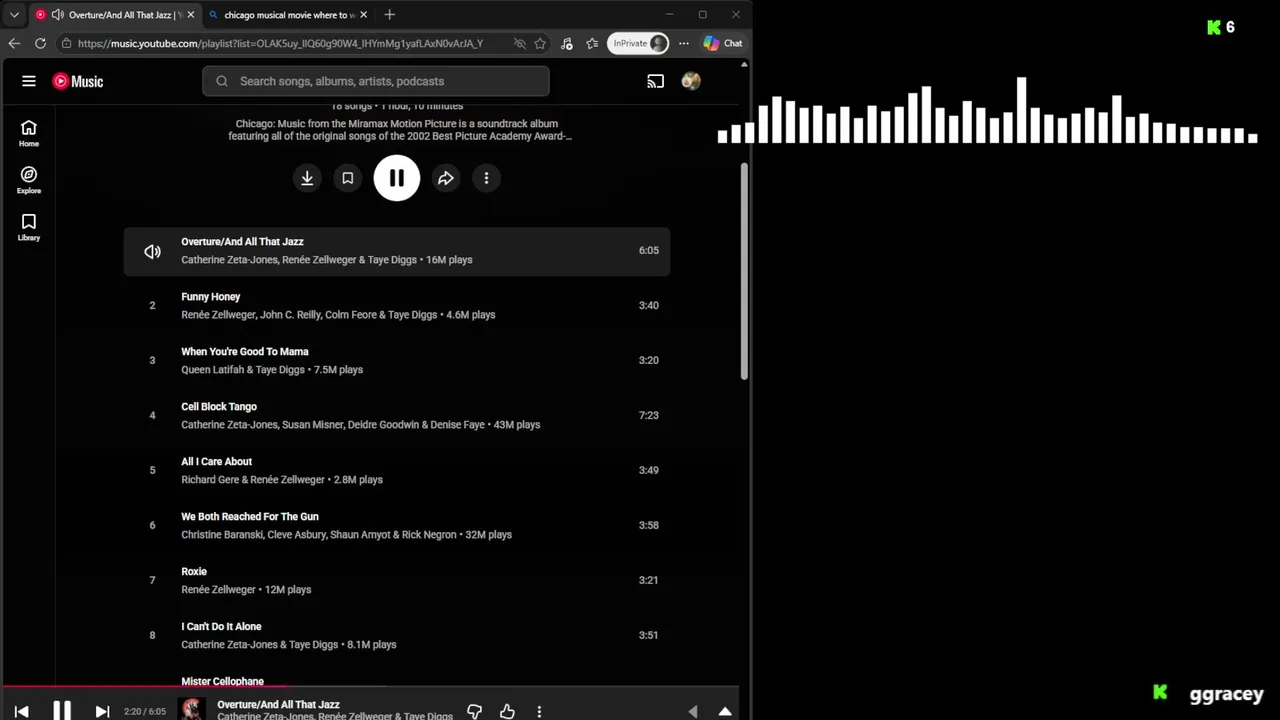
Task: Go back in the browser
Action: (x=14, y=43)
